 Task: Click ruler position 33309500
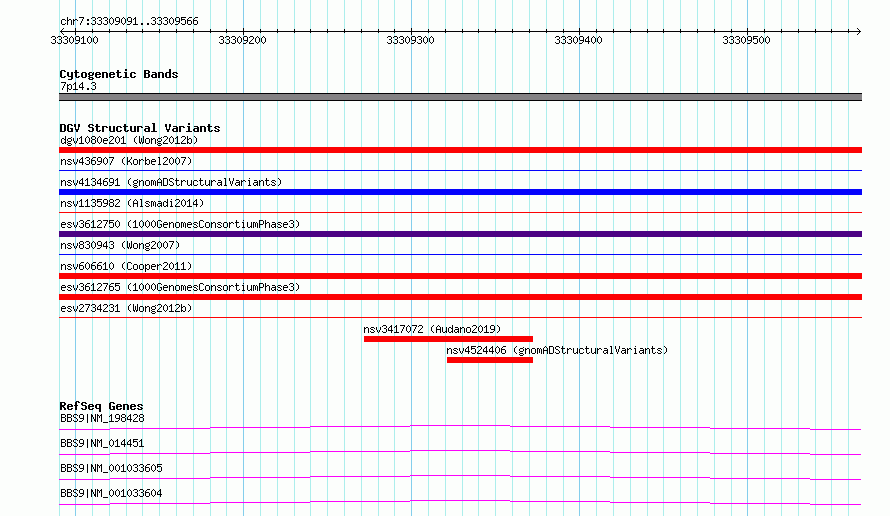click(746, 40)
